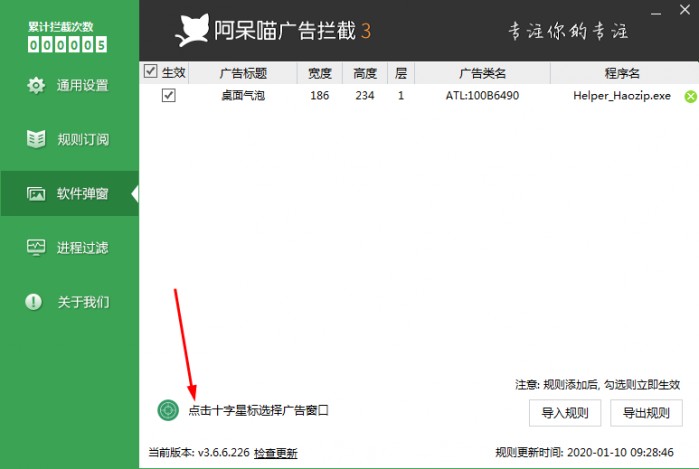The height and width of the screenshot is (469, 699).
Task: Click the book icon beside 规则订阅
Action: point(36,139)
